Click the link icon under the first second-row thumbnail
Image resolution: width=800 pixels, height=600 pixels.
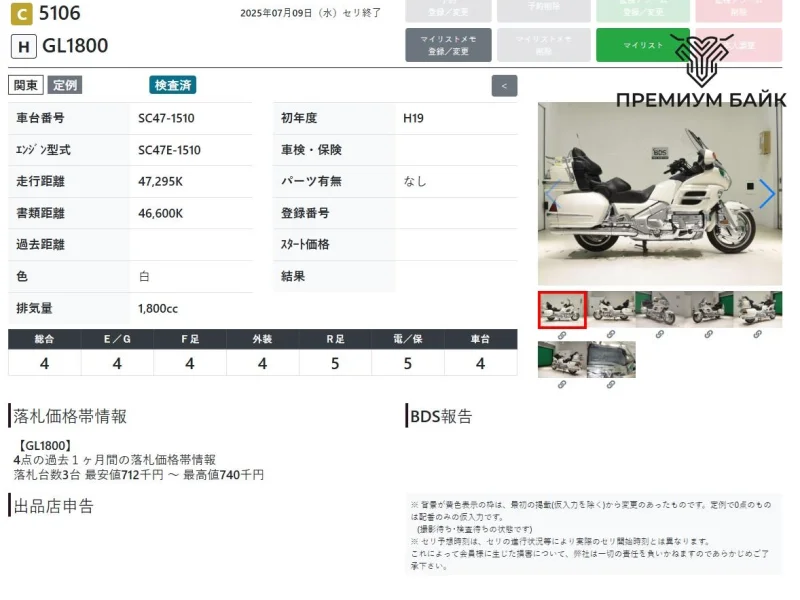click(562, 384)
